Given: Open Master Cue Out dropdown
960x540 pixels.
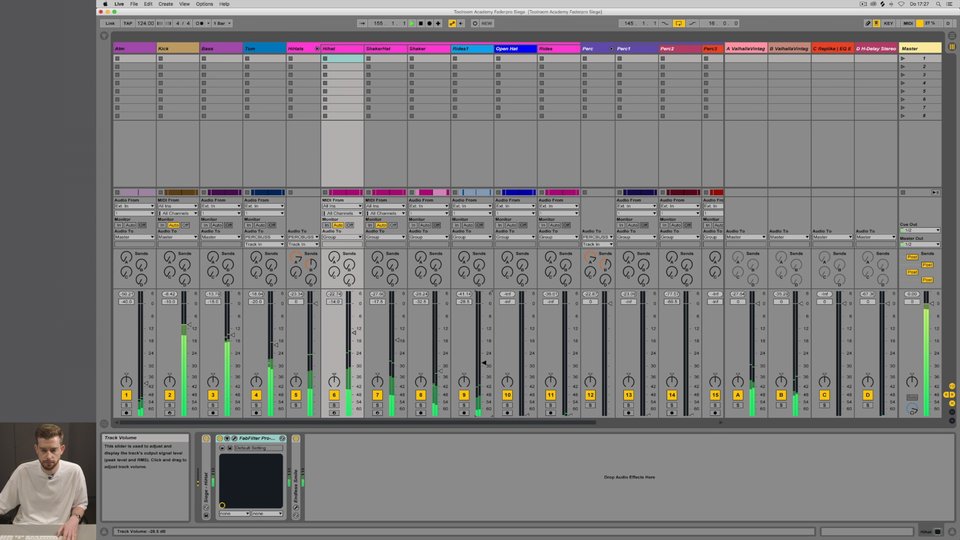Looking at the screenshot, I should [x=920, y=230].
